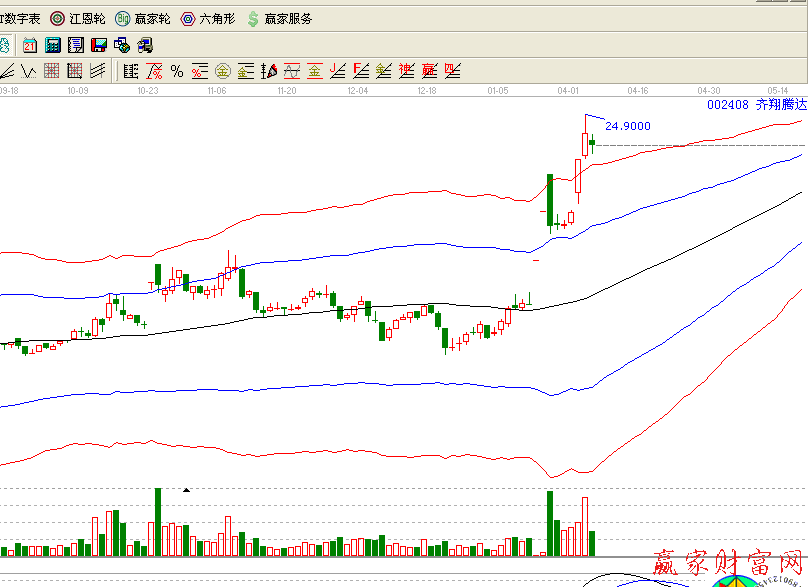This screenshot has height=587, width=808.
Task: Select the red 神 line tool
Action: pyautogui.click(x=406, y=71)
